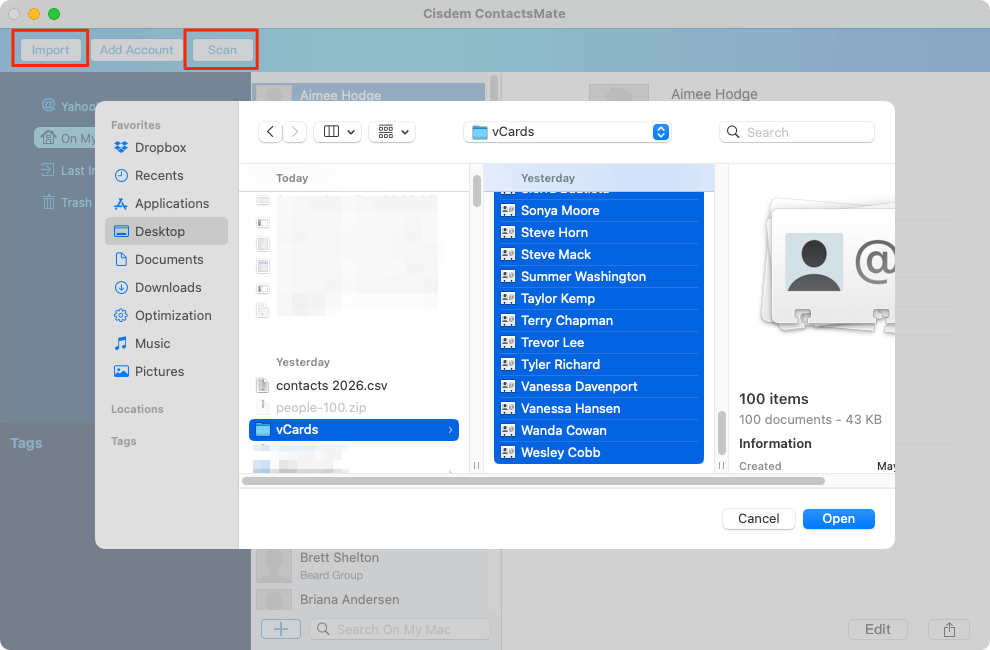
Task: Select the Terry Chapman vCard
Action: 599,320
